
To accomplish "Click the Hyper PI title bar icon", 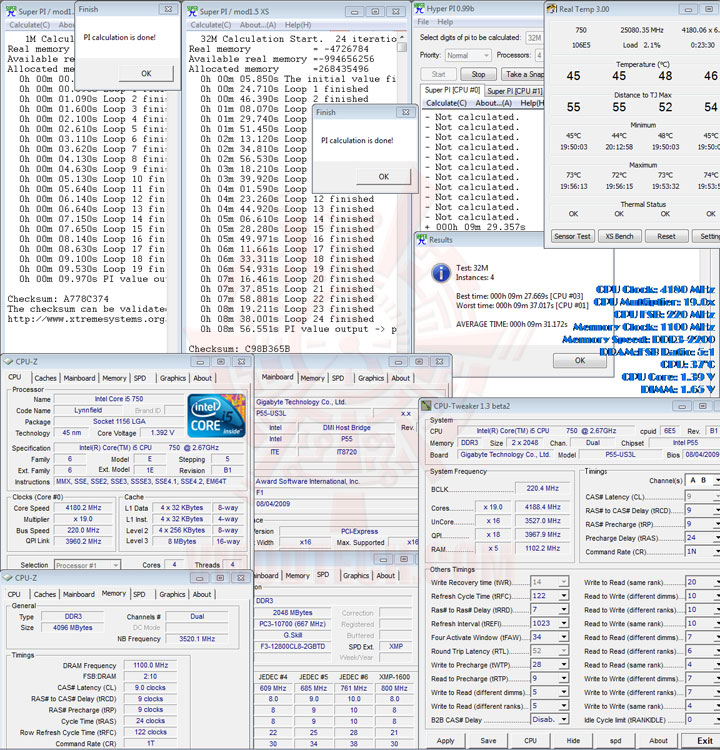I will [420, 8].
